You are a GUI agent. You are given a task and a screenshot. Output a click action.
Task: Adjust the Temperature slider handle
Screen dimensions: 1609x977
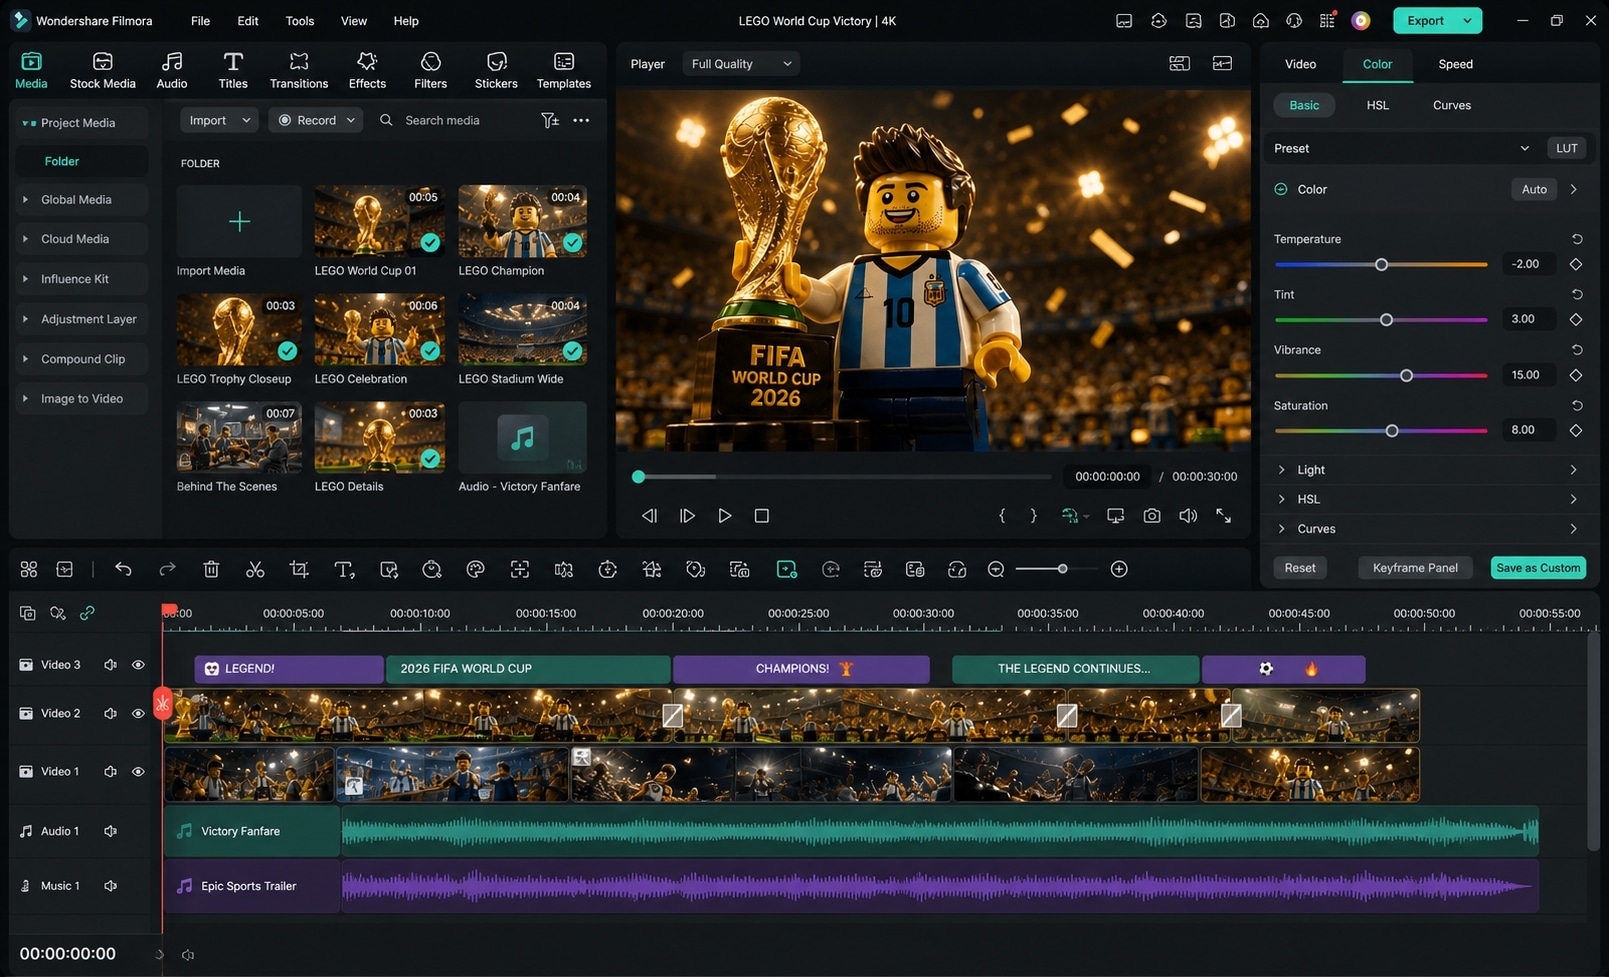click(x=1382, y=265)
